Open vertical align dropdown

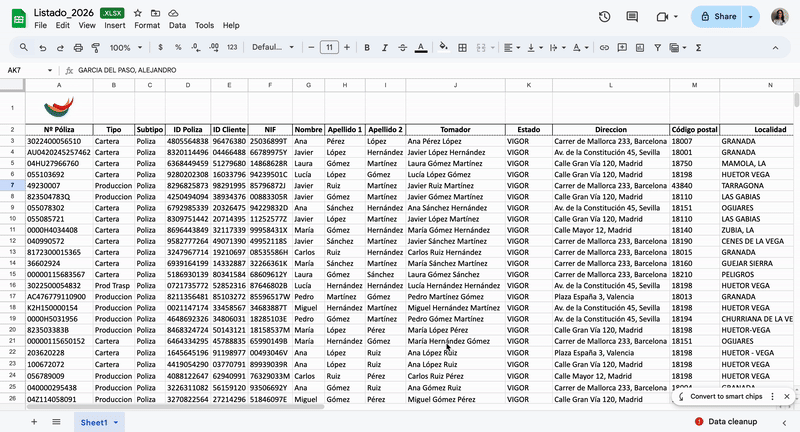point(535,47)
